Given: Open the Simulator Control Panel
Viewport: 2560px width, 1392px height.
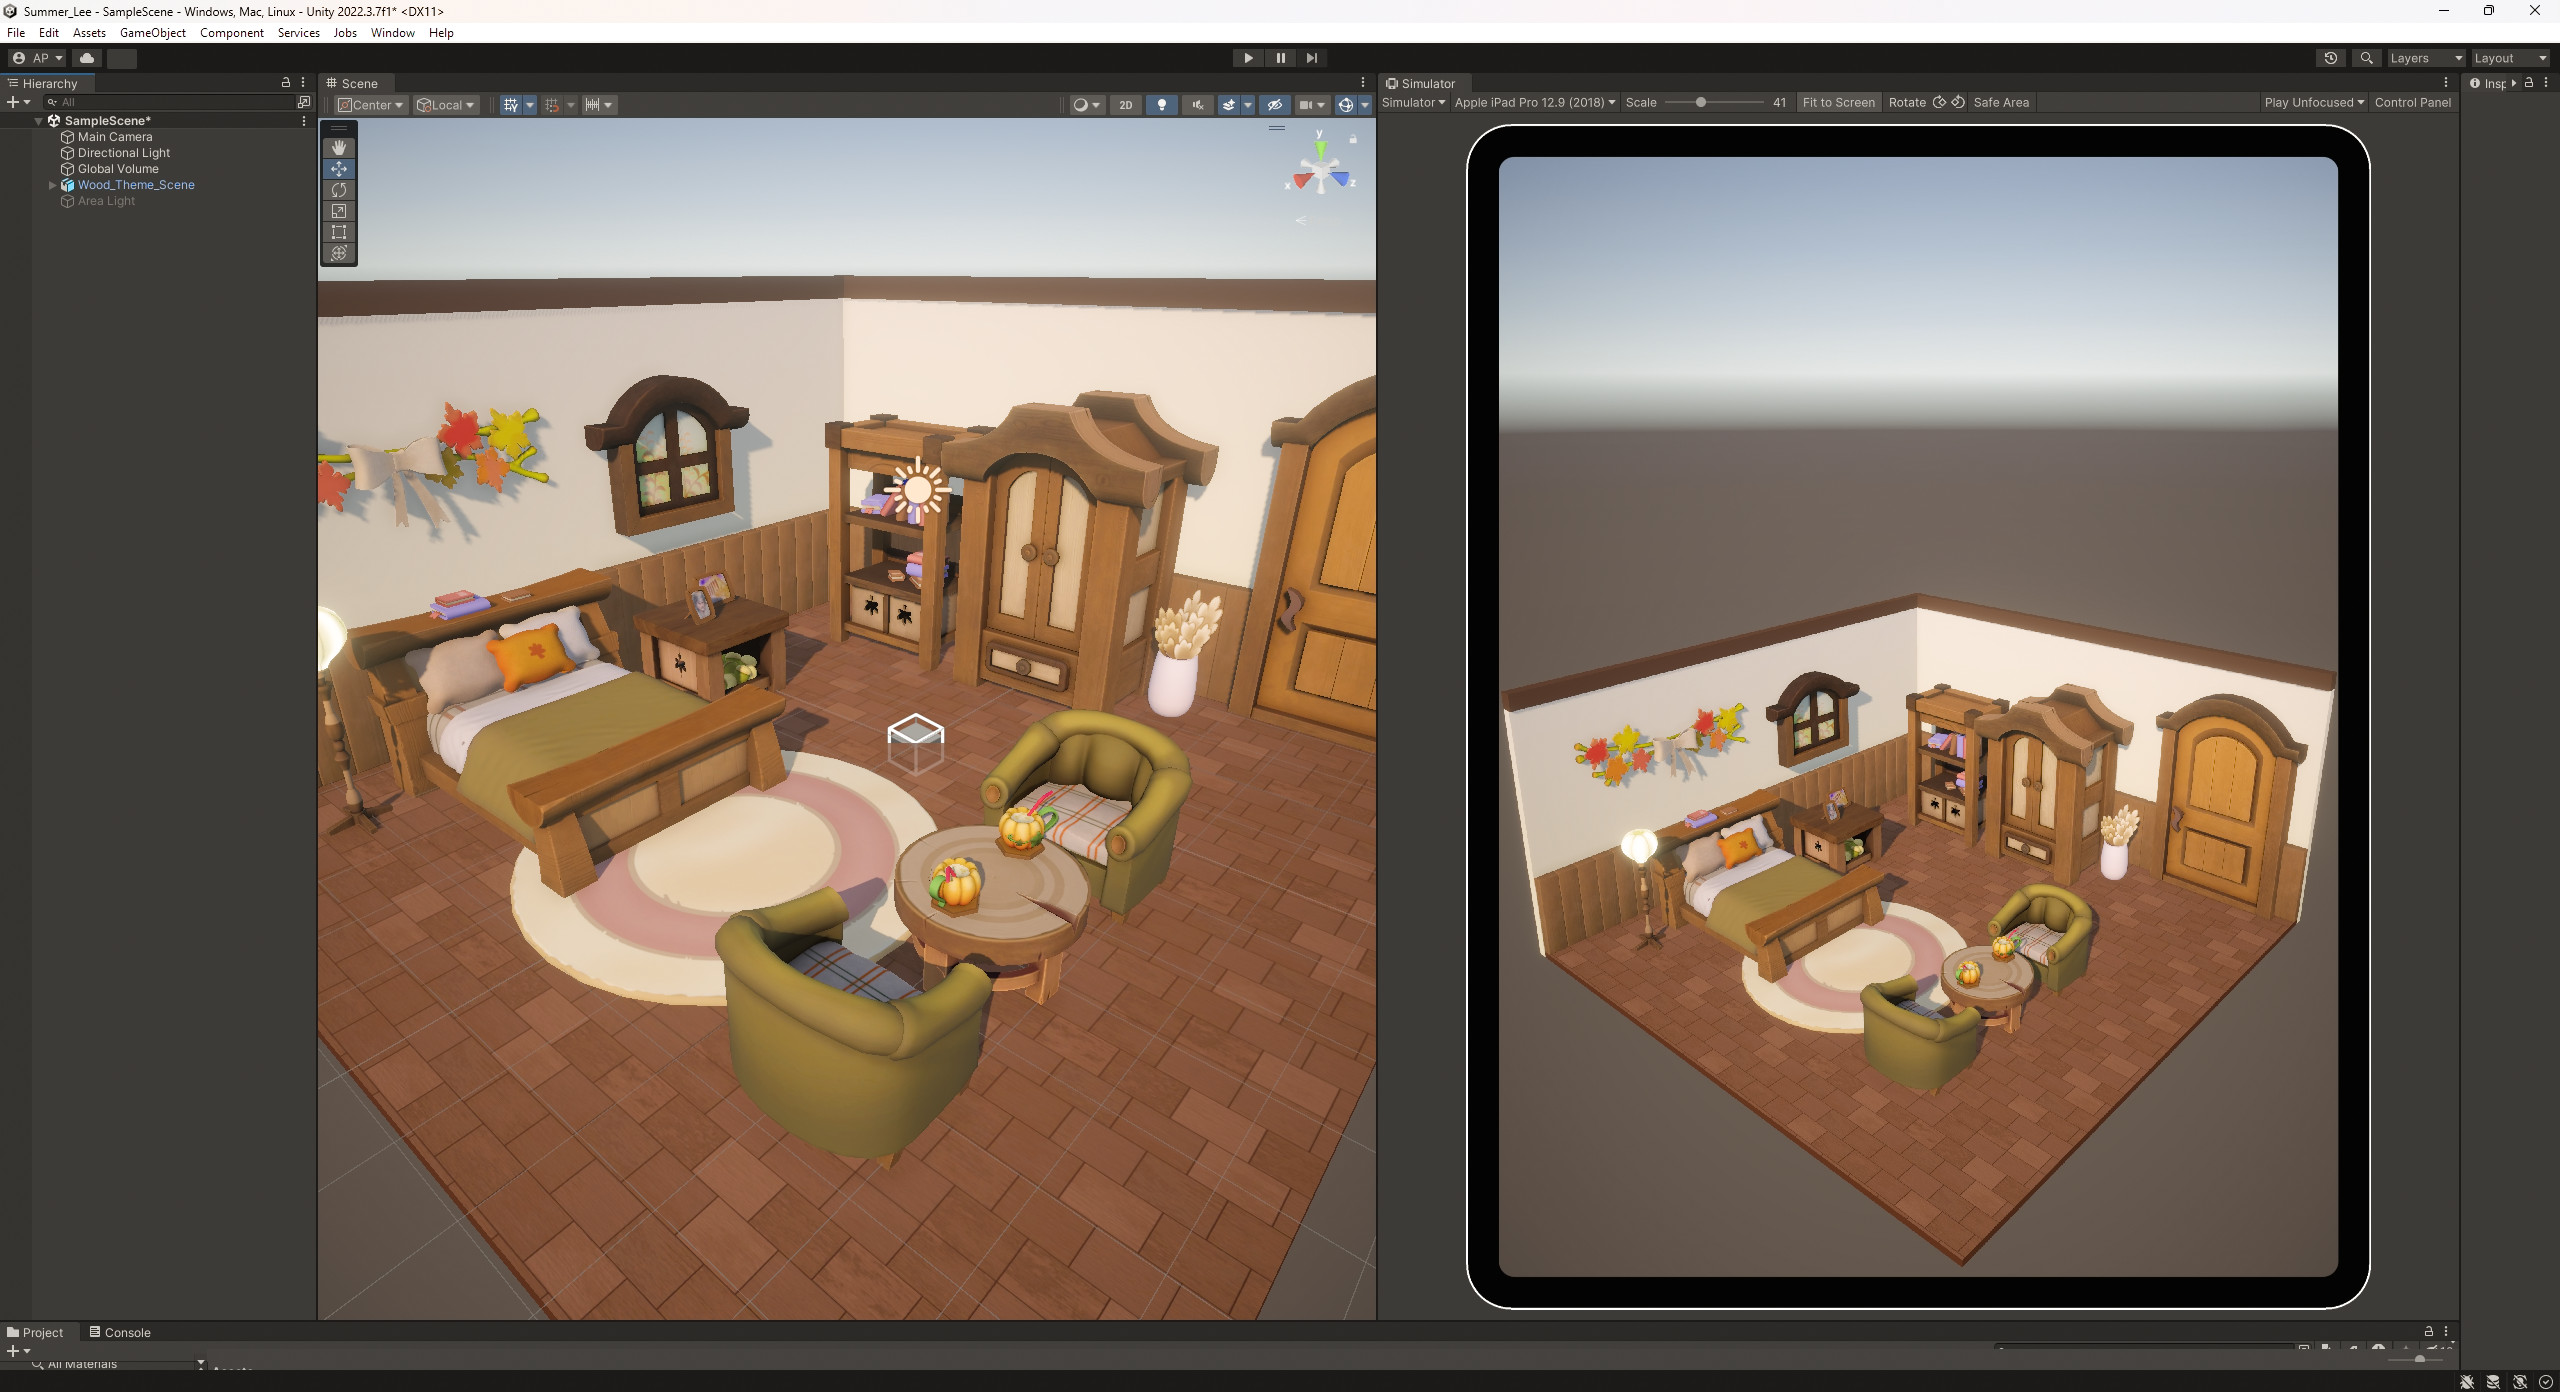Looking at the screenshot, I should click(x=2414, y=102).
